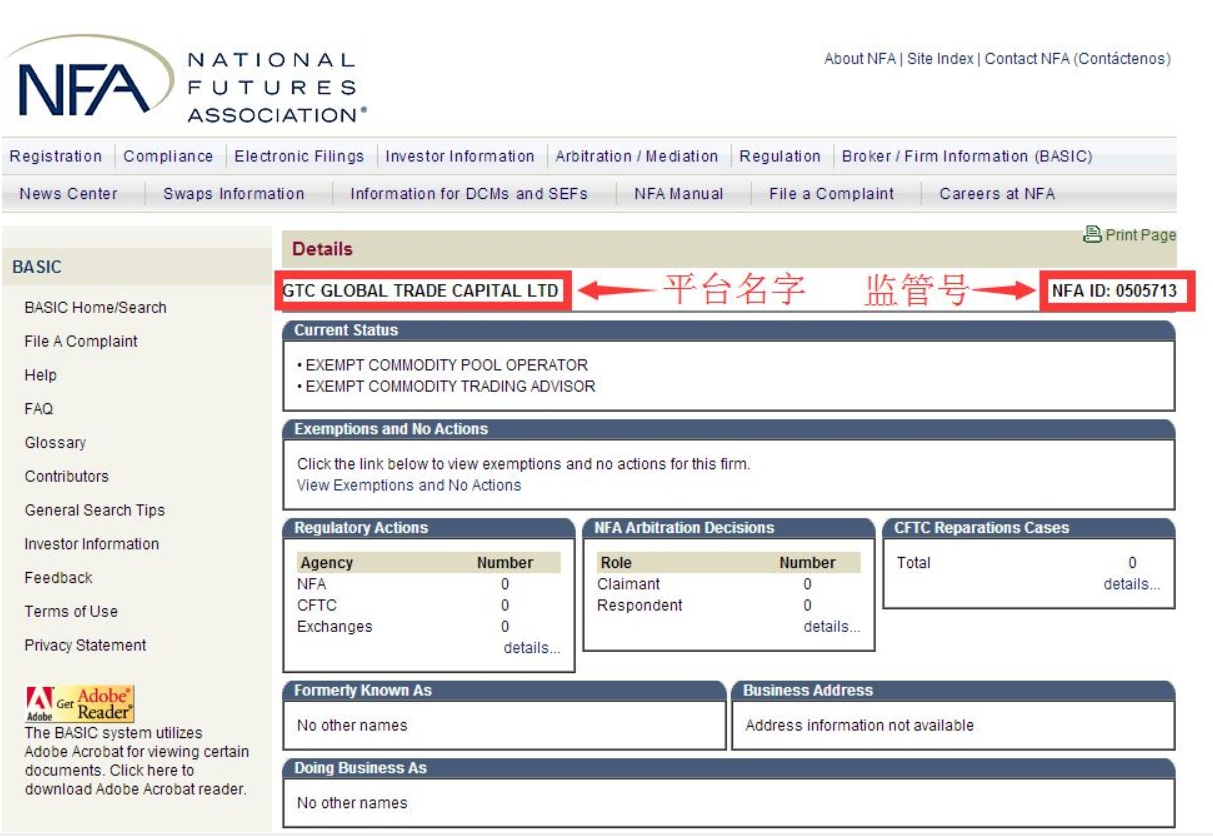Open the Regulation menu
The height and width of the screenshot is (836, 1213).
coord(780,156)
